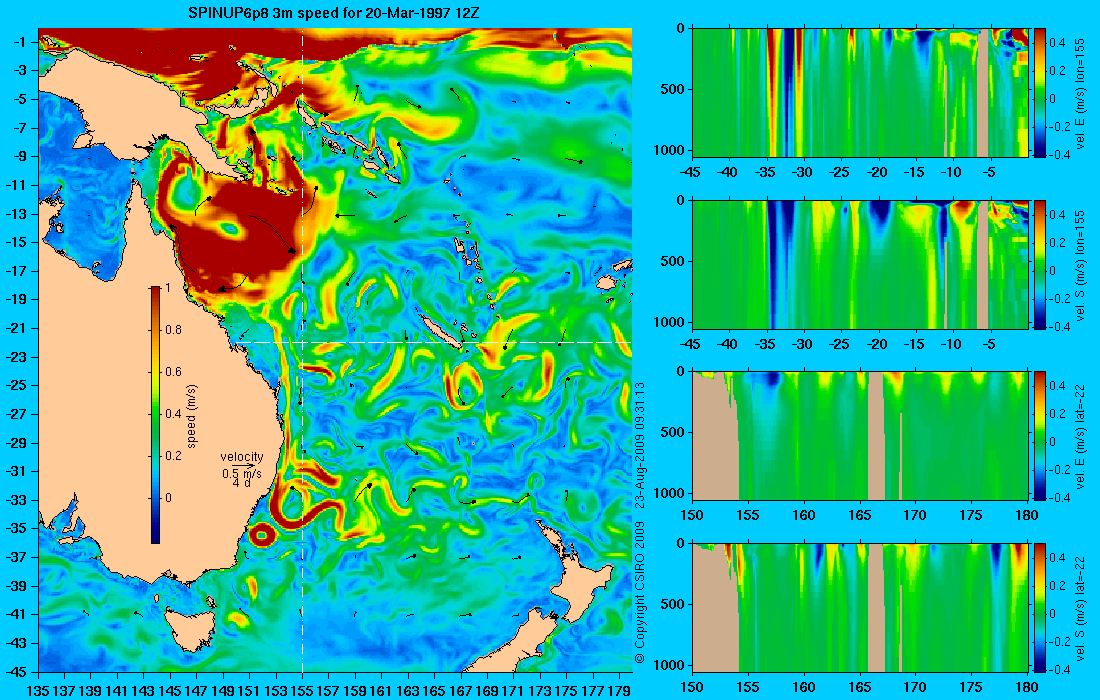Click the red ring-shaped eddy southeast of Australia
1100x700 pixels.
(262, 535)
